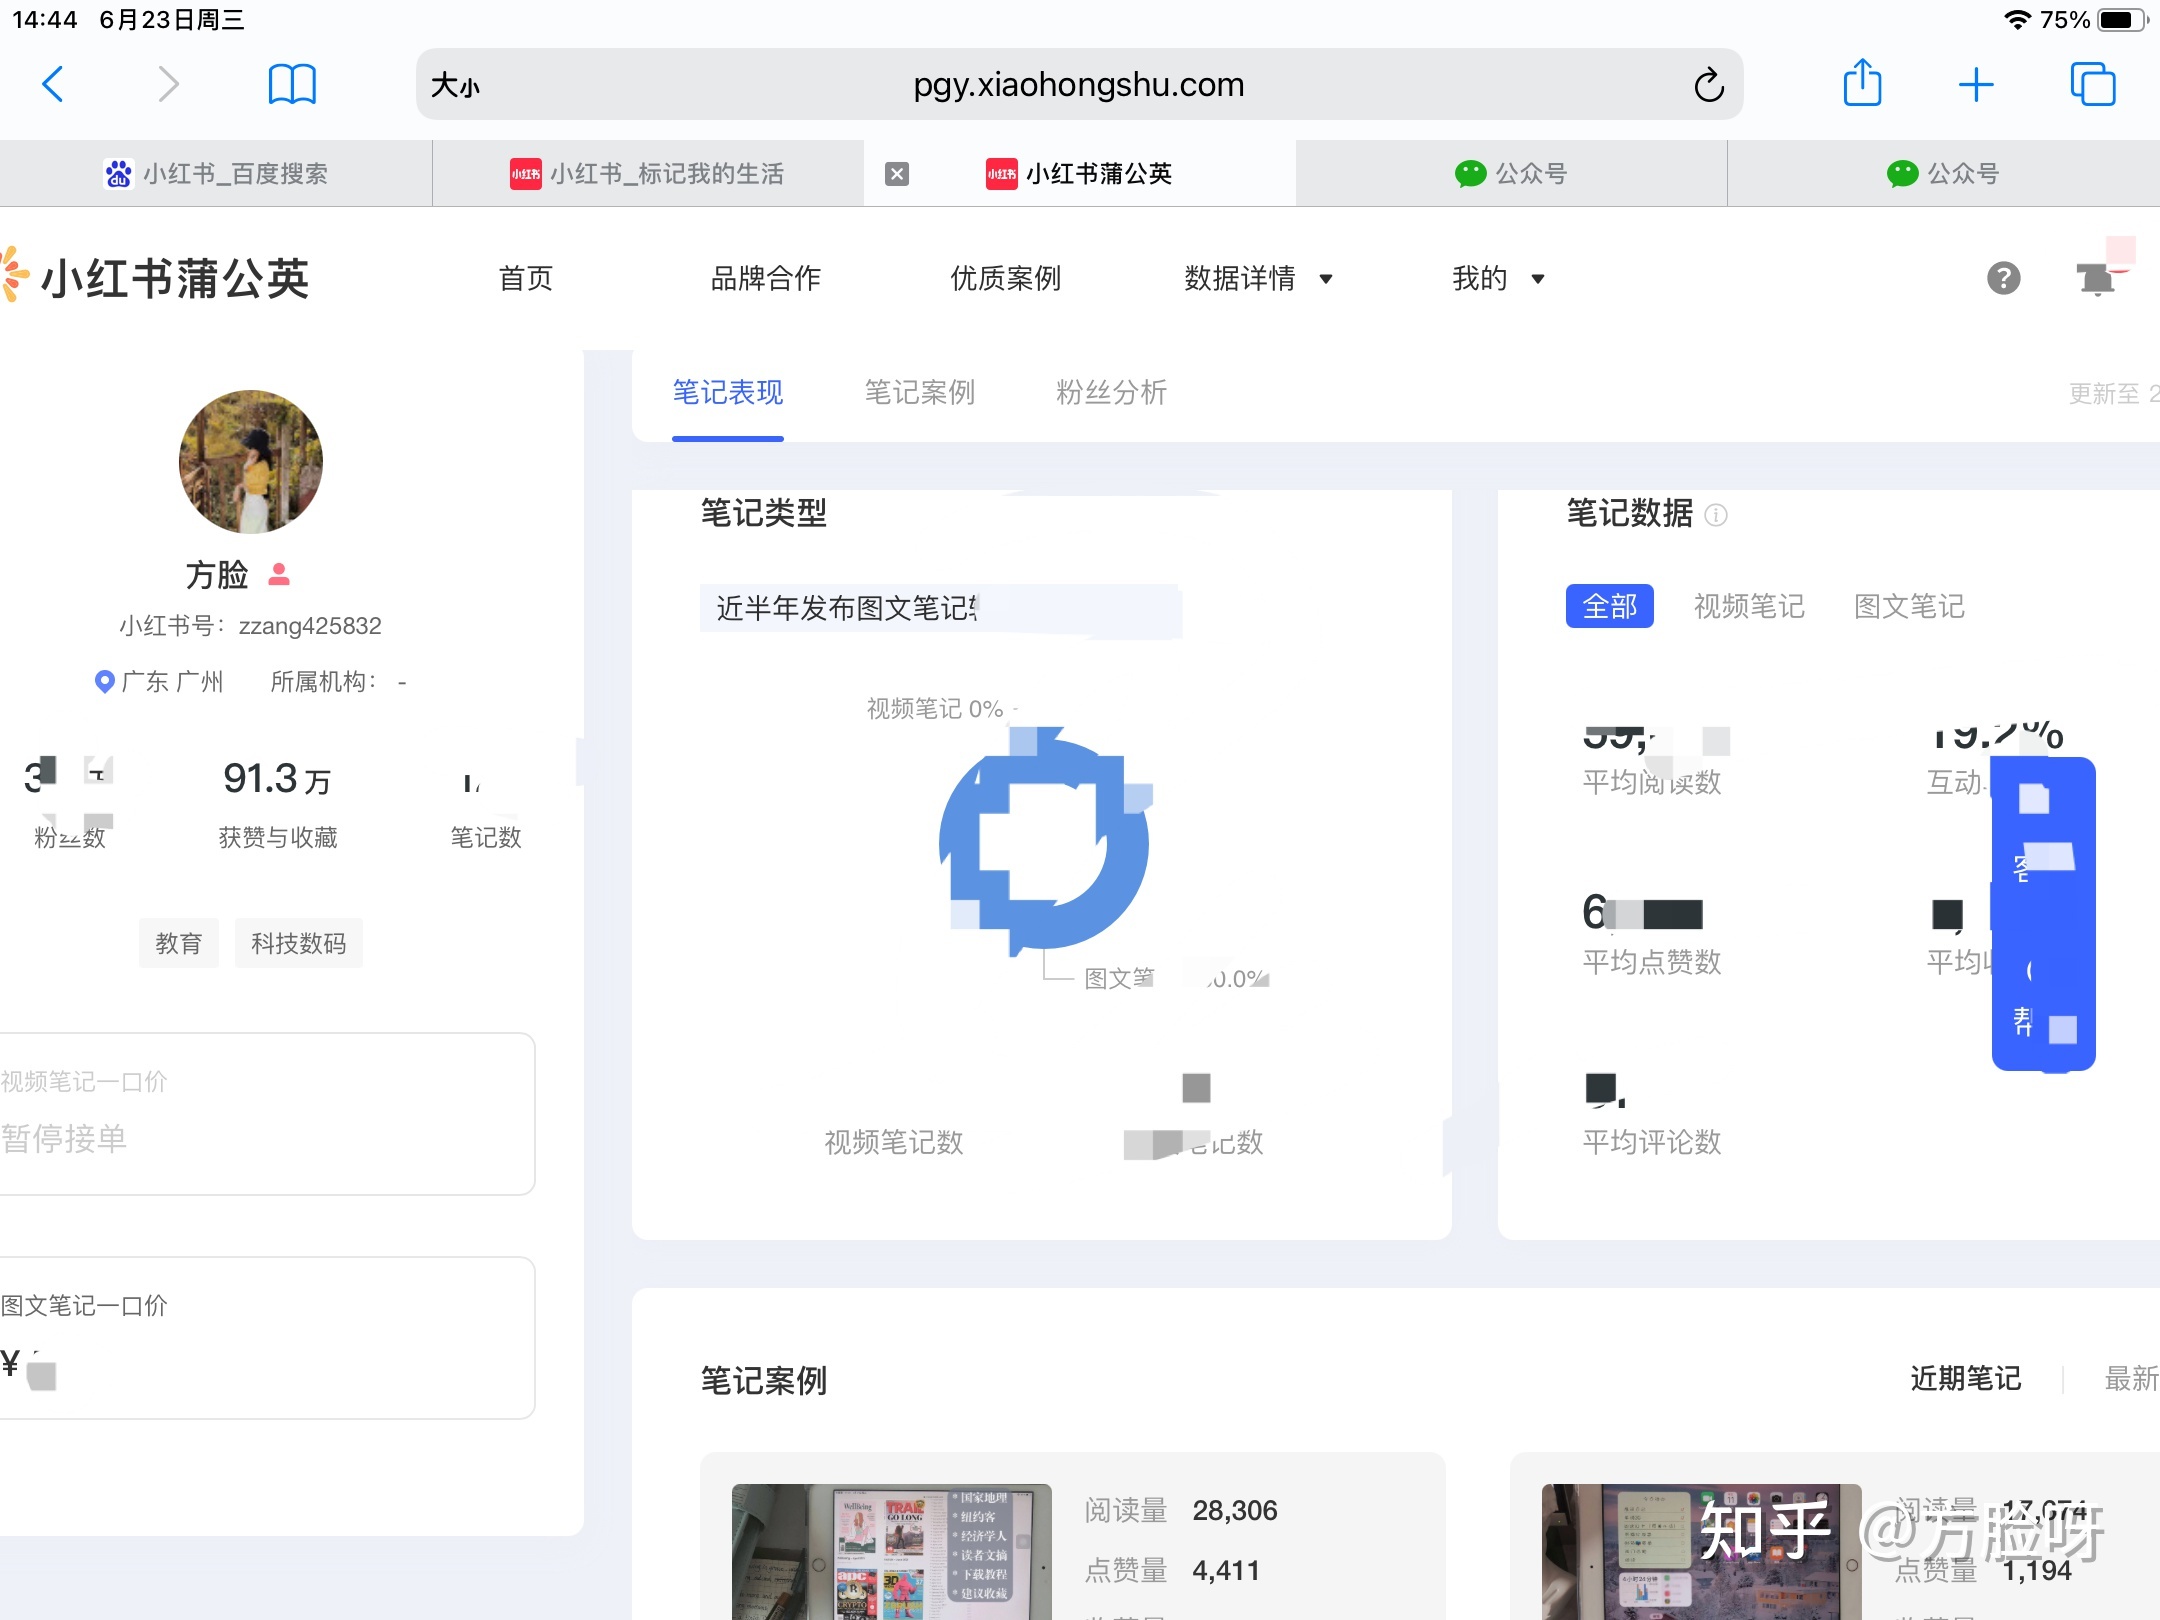Expand the 我的 dropdown

(x=1498, y=278)
